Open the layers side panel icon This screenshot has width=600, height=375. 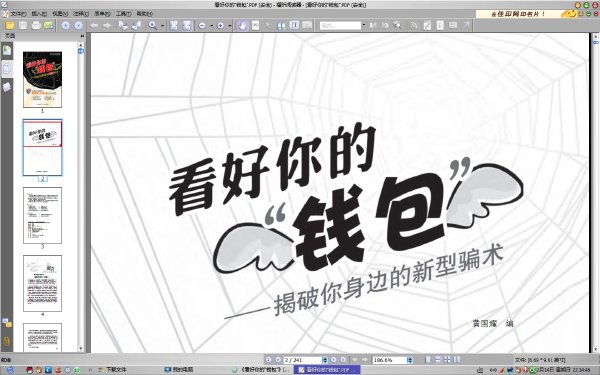tap(7, 87)
